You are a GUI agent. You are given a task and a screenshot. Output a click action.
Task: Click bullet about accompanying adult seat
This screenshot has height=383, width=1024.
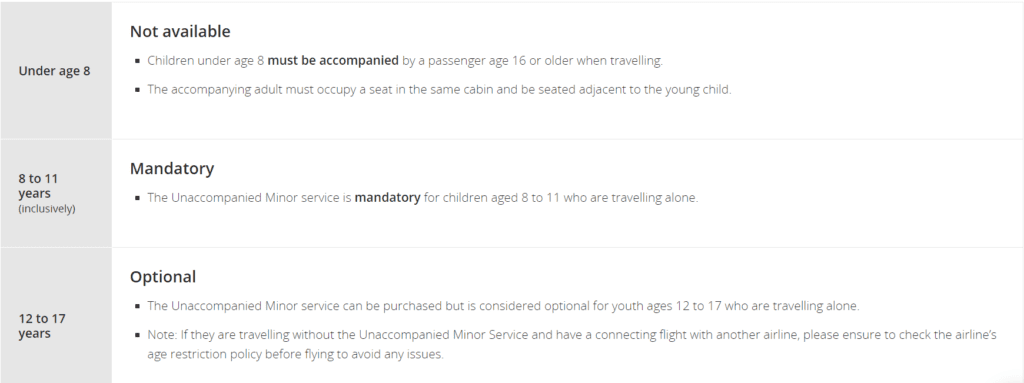[x=439, y=90]
